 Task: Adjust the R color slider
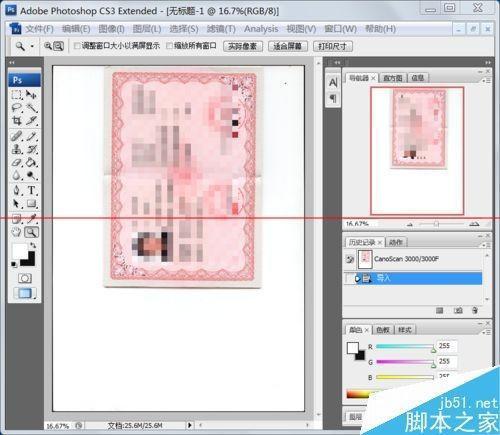(x=405, y=347)
